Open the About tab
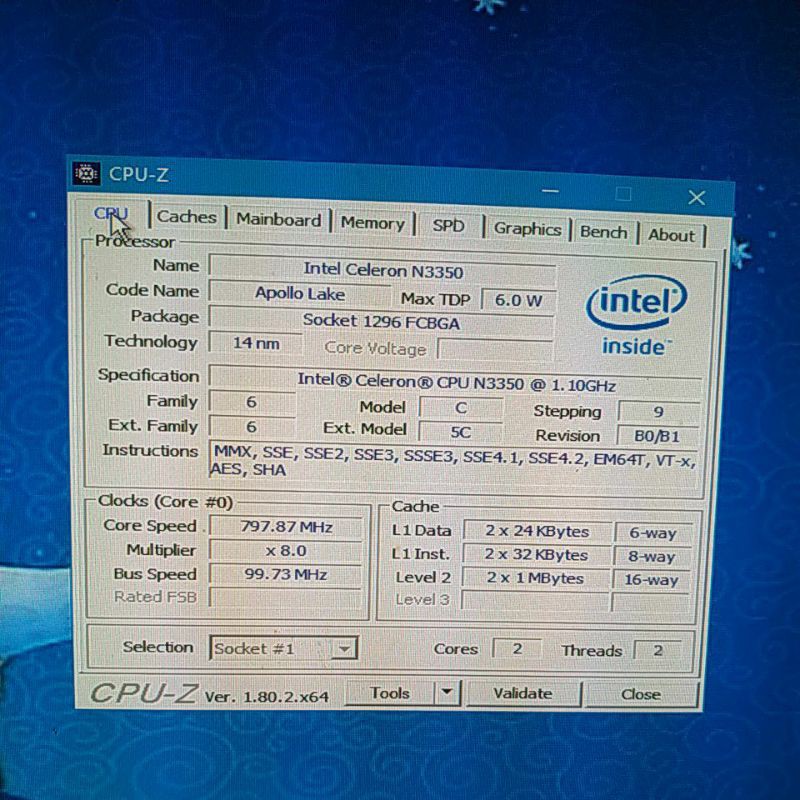800x800 pixels. tap(671, 235)
